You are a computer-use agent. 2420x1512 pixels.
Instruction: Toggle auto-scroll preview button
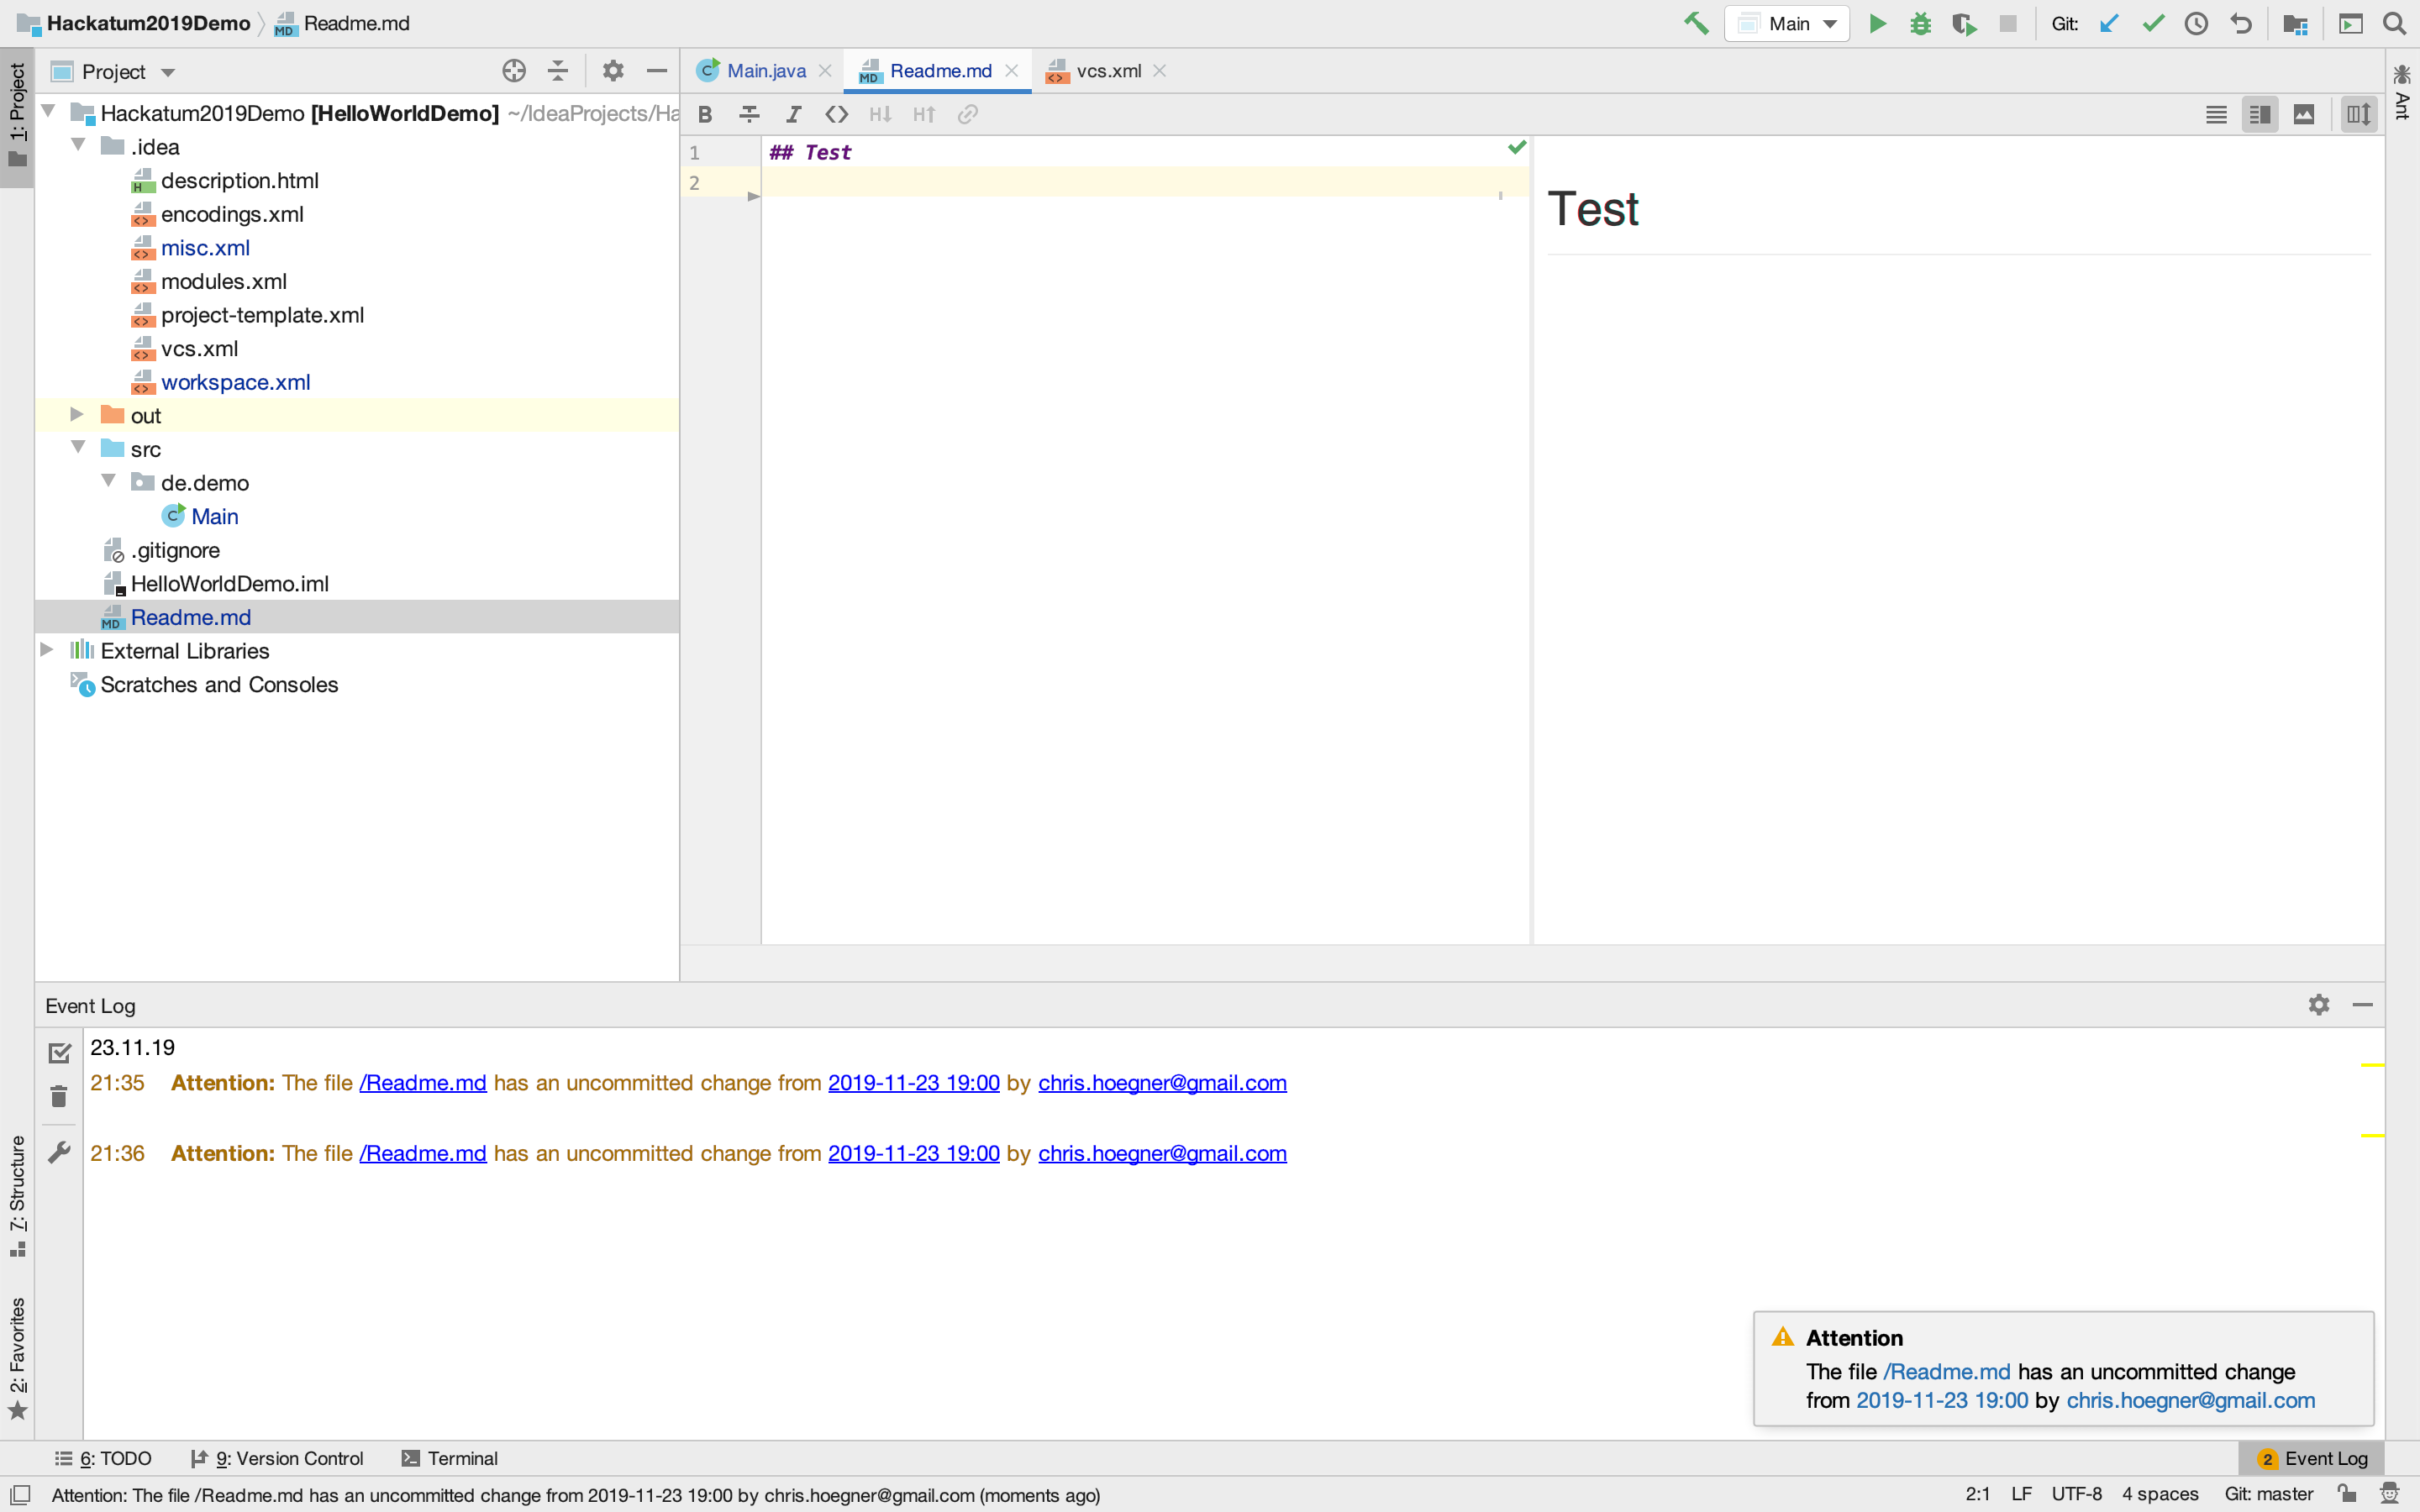pyautogui.click(x=2358, y=114)
